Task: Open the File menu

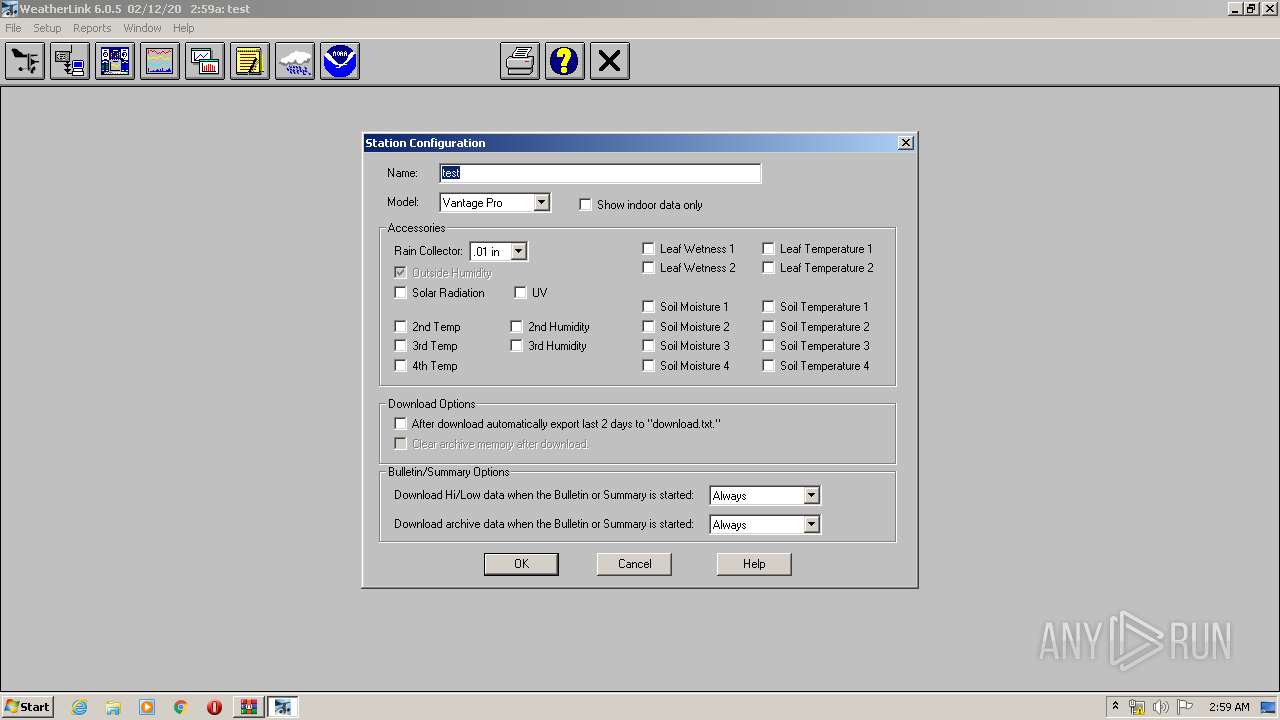Action: pos(13,28)
